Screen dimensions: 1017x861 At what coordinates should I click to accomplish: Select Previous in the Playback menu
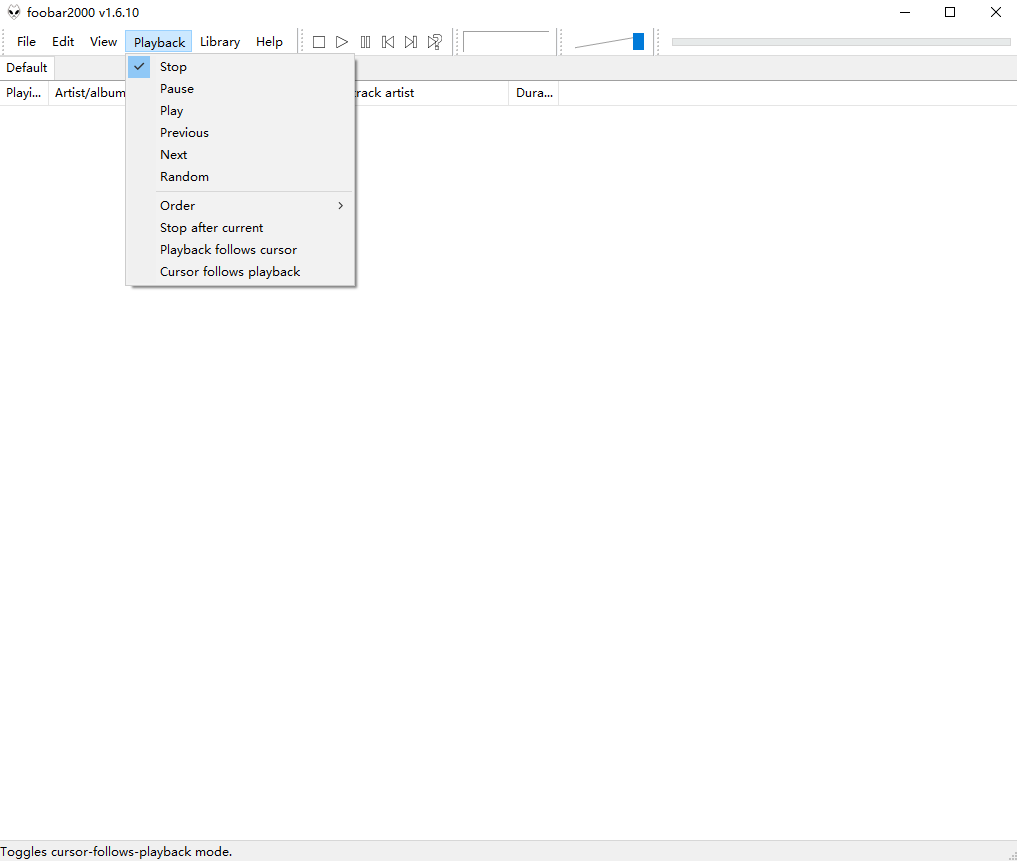tap(241, 133)
